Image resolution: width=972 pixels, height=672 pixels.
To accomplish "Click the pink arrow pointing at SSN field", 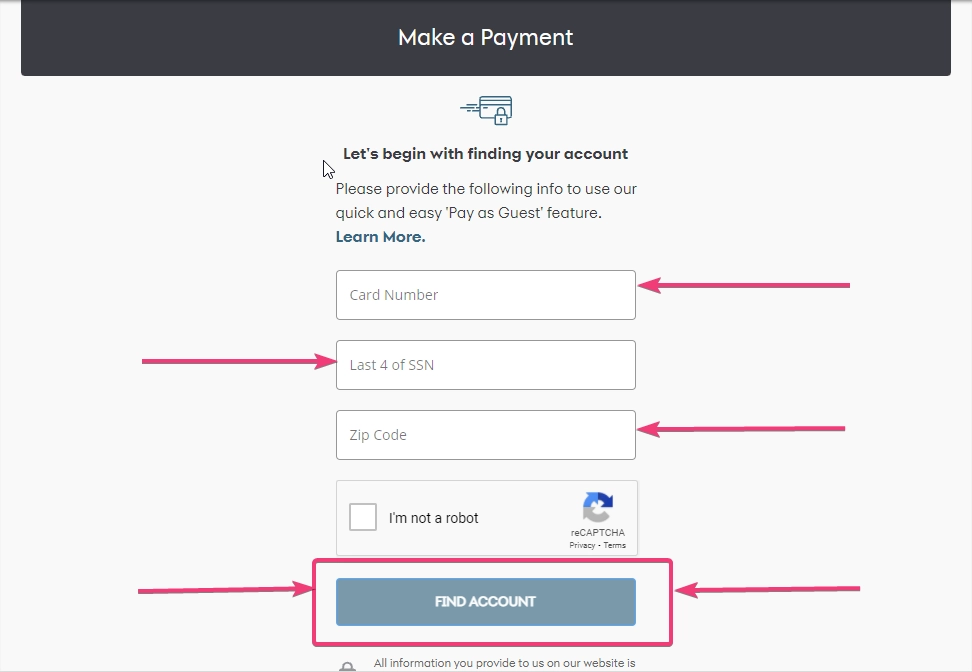I will [239, 361].
